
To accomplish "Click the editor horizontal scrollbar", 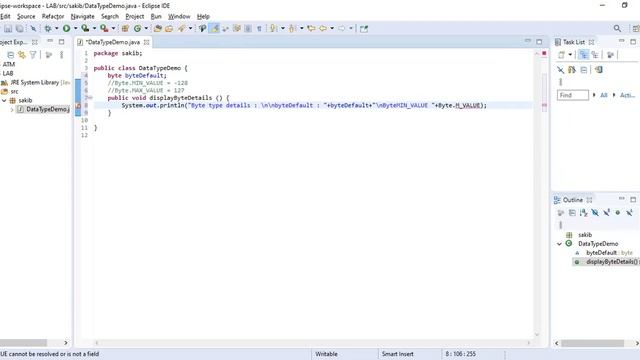I will (312, 343).
